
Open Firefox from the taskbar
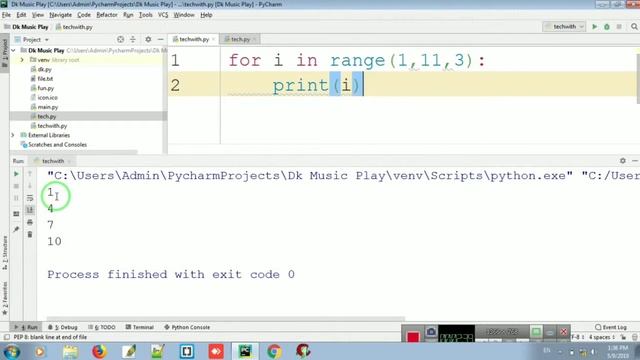tap(99, 351)
